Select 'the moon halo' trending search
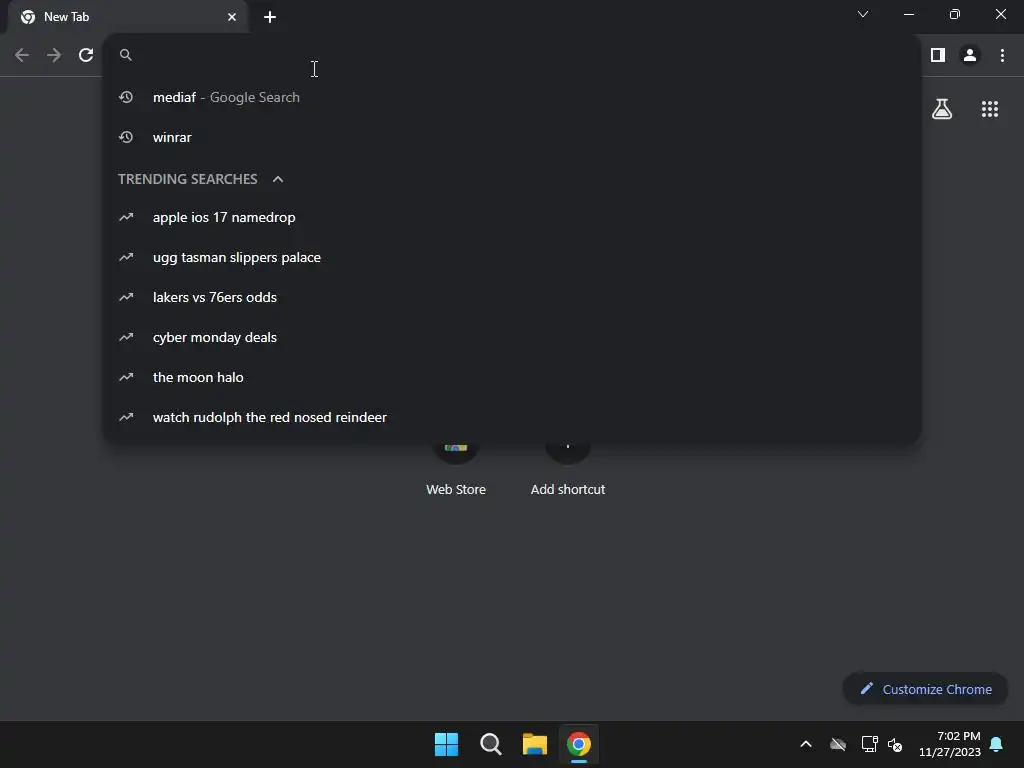This screenshot has height=768, width=1024. pos(512,377)
